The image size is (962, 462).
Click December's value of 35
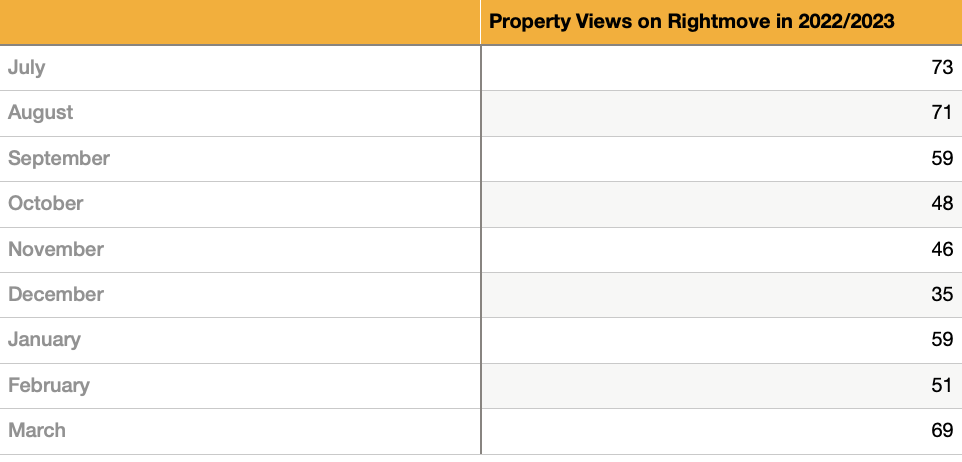point(942,294)
